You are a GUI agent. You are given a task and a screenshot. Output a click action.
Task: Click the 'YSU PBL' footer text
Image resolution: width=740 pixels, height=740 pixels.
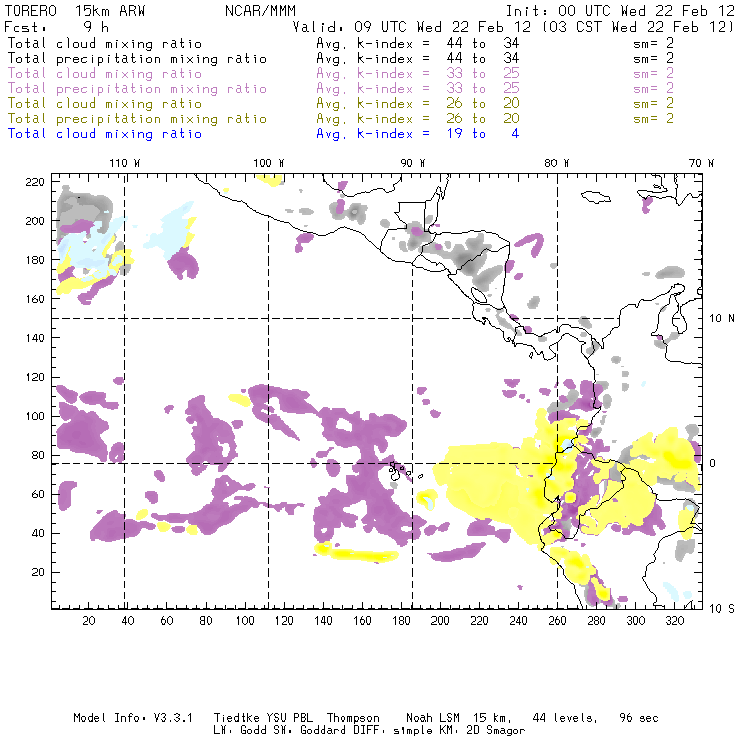point(289,718)
